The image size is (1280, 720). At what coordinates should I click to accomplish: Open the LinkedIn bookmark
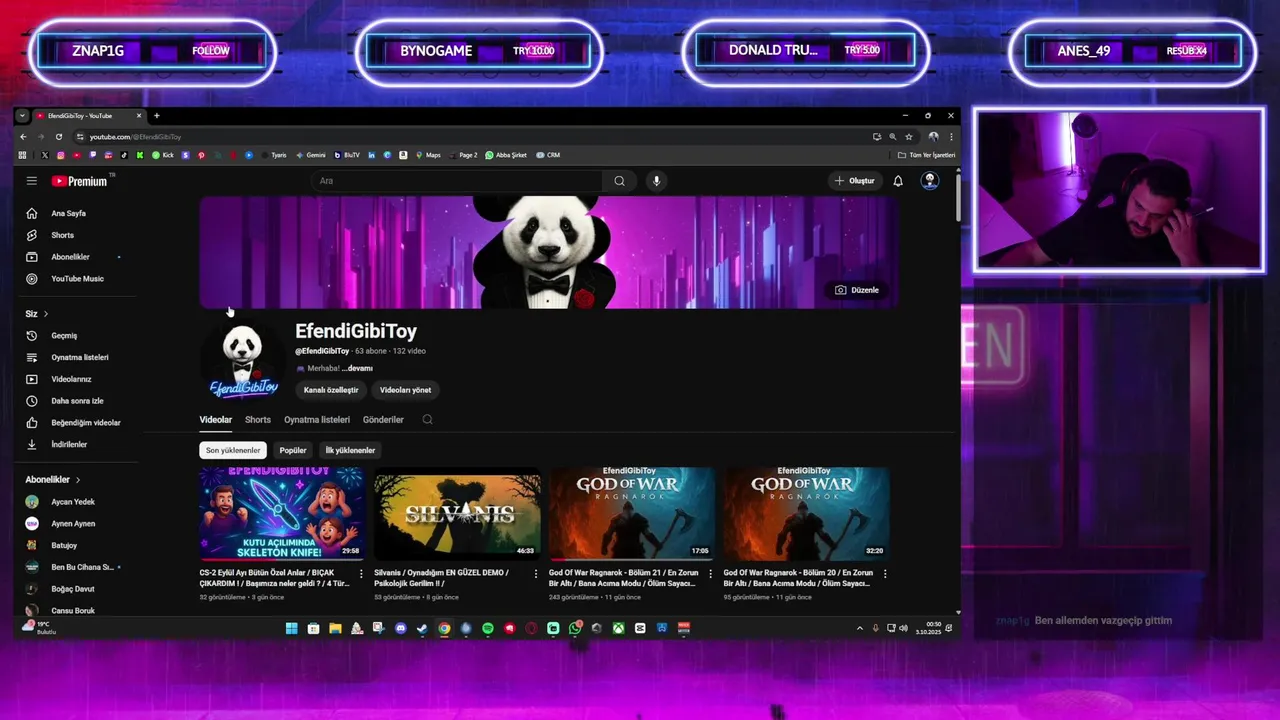[371, 155]
